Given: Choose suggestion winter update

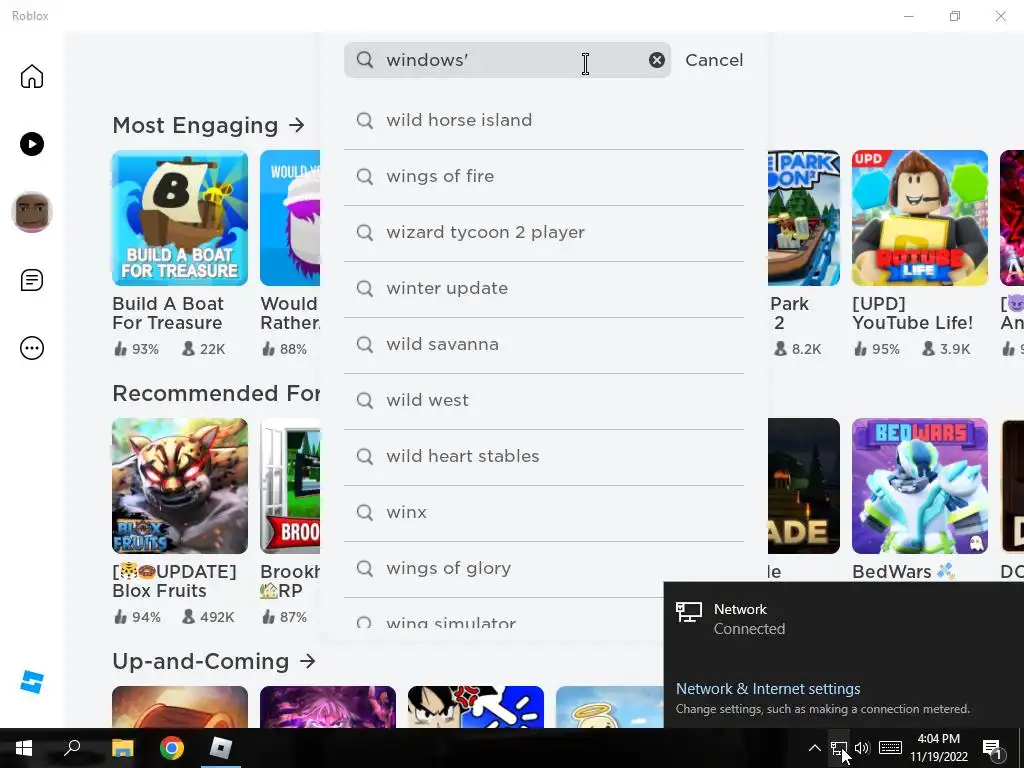Looking at the screenshot, I should click(543, 289).
